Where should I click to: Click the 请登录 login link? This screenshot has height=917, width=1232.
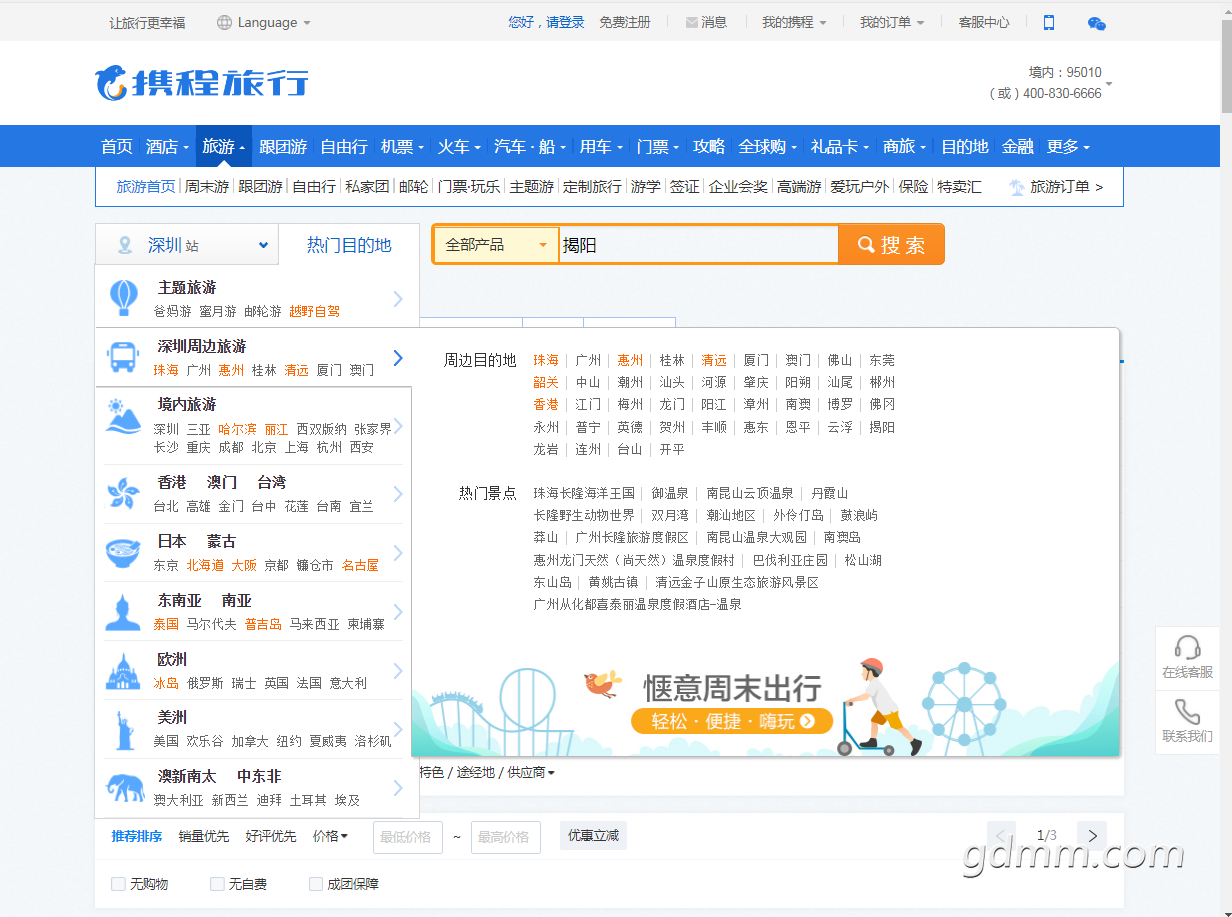click(x=565, y=22)
